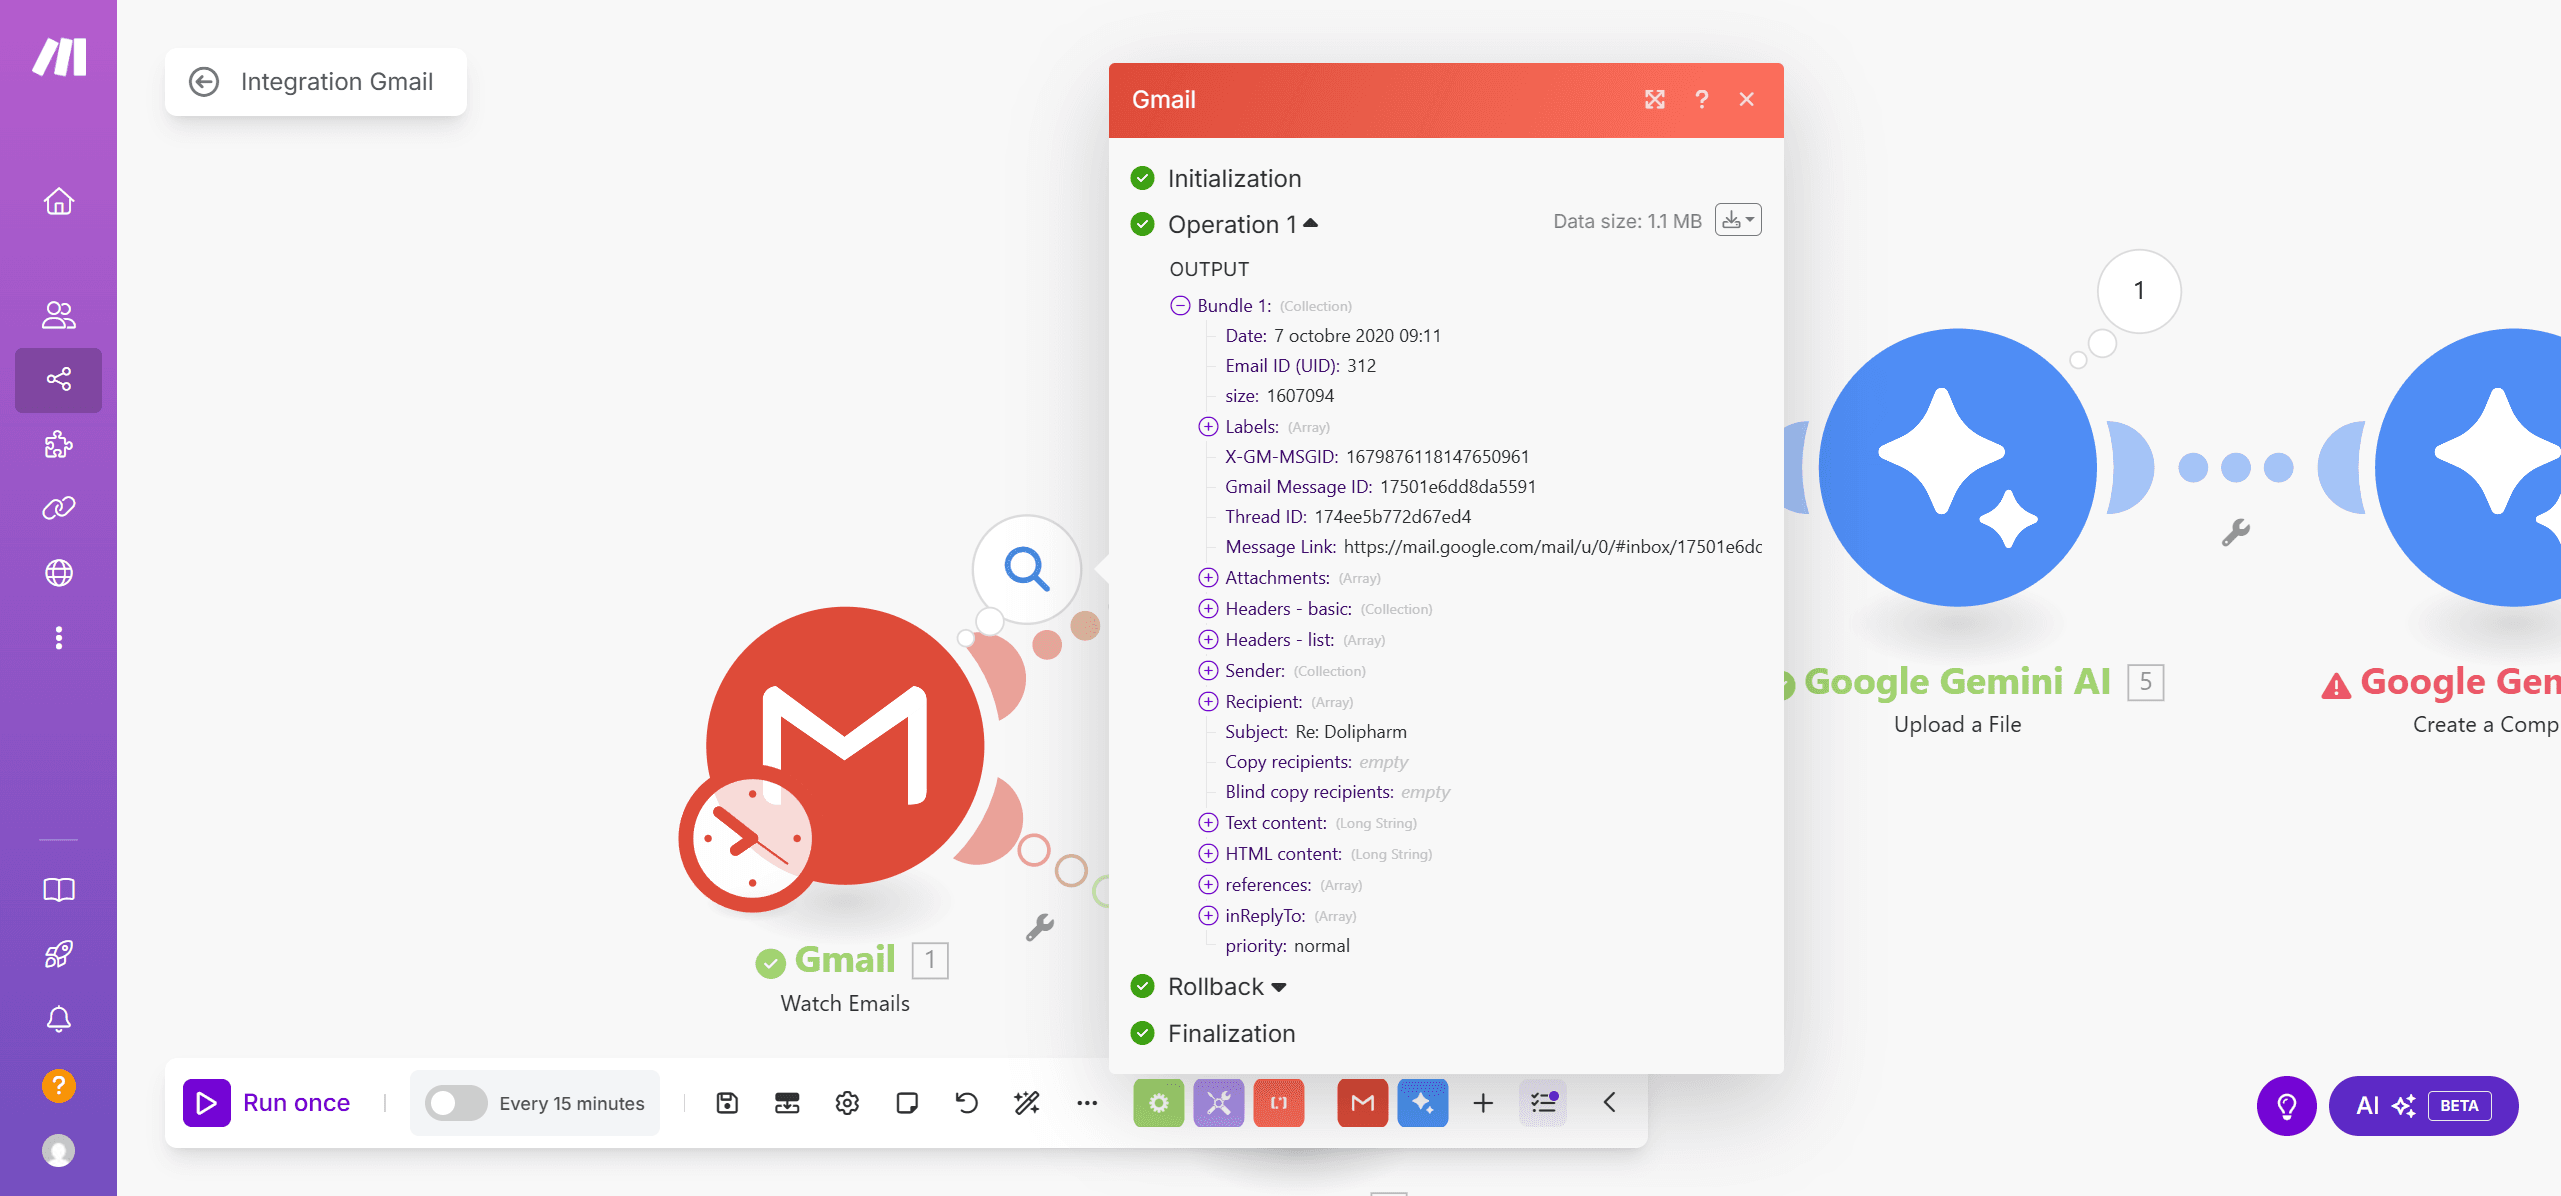This screenshot has height=1196, width=2561.
Task: Toggle the scenario scheduling switch
Action: (x=456, y=1103)
